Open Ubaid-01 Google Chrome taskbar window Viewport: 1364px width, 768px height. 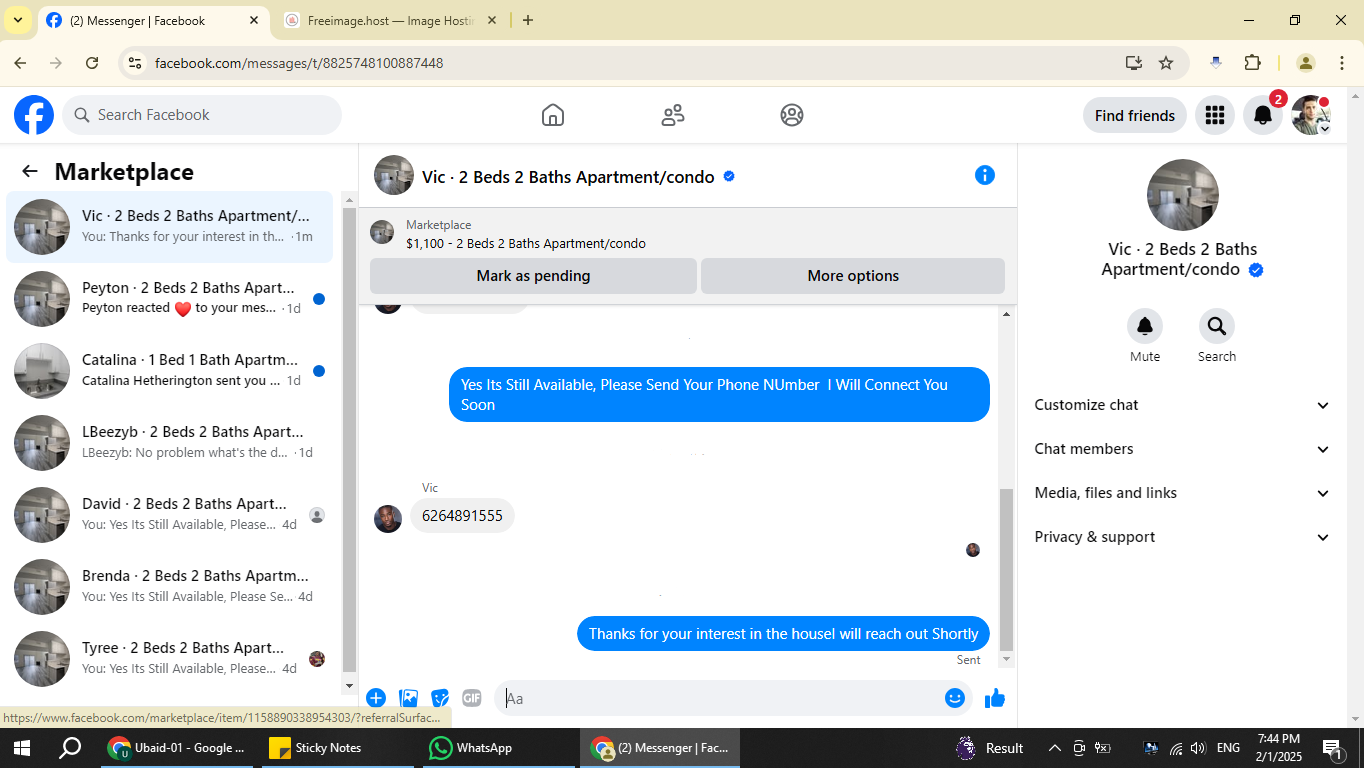[179, 748]
